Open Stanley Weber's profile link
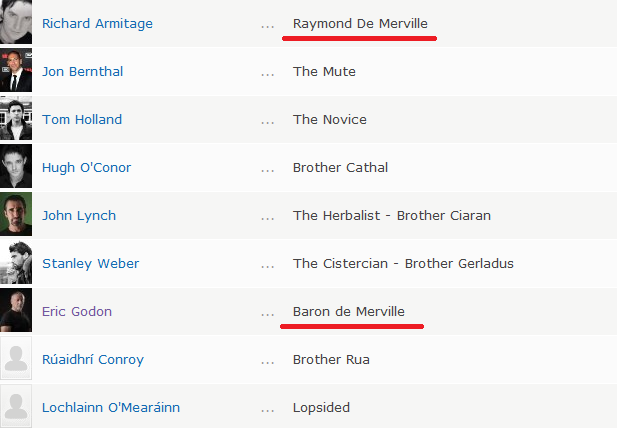619x428 pixels. pos(90,264)
